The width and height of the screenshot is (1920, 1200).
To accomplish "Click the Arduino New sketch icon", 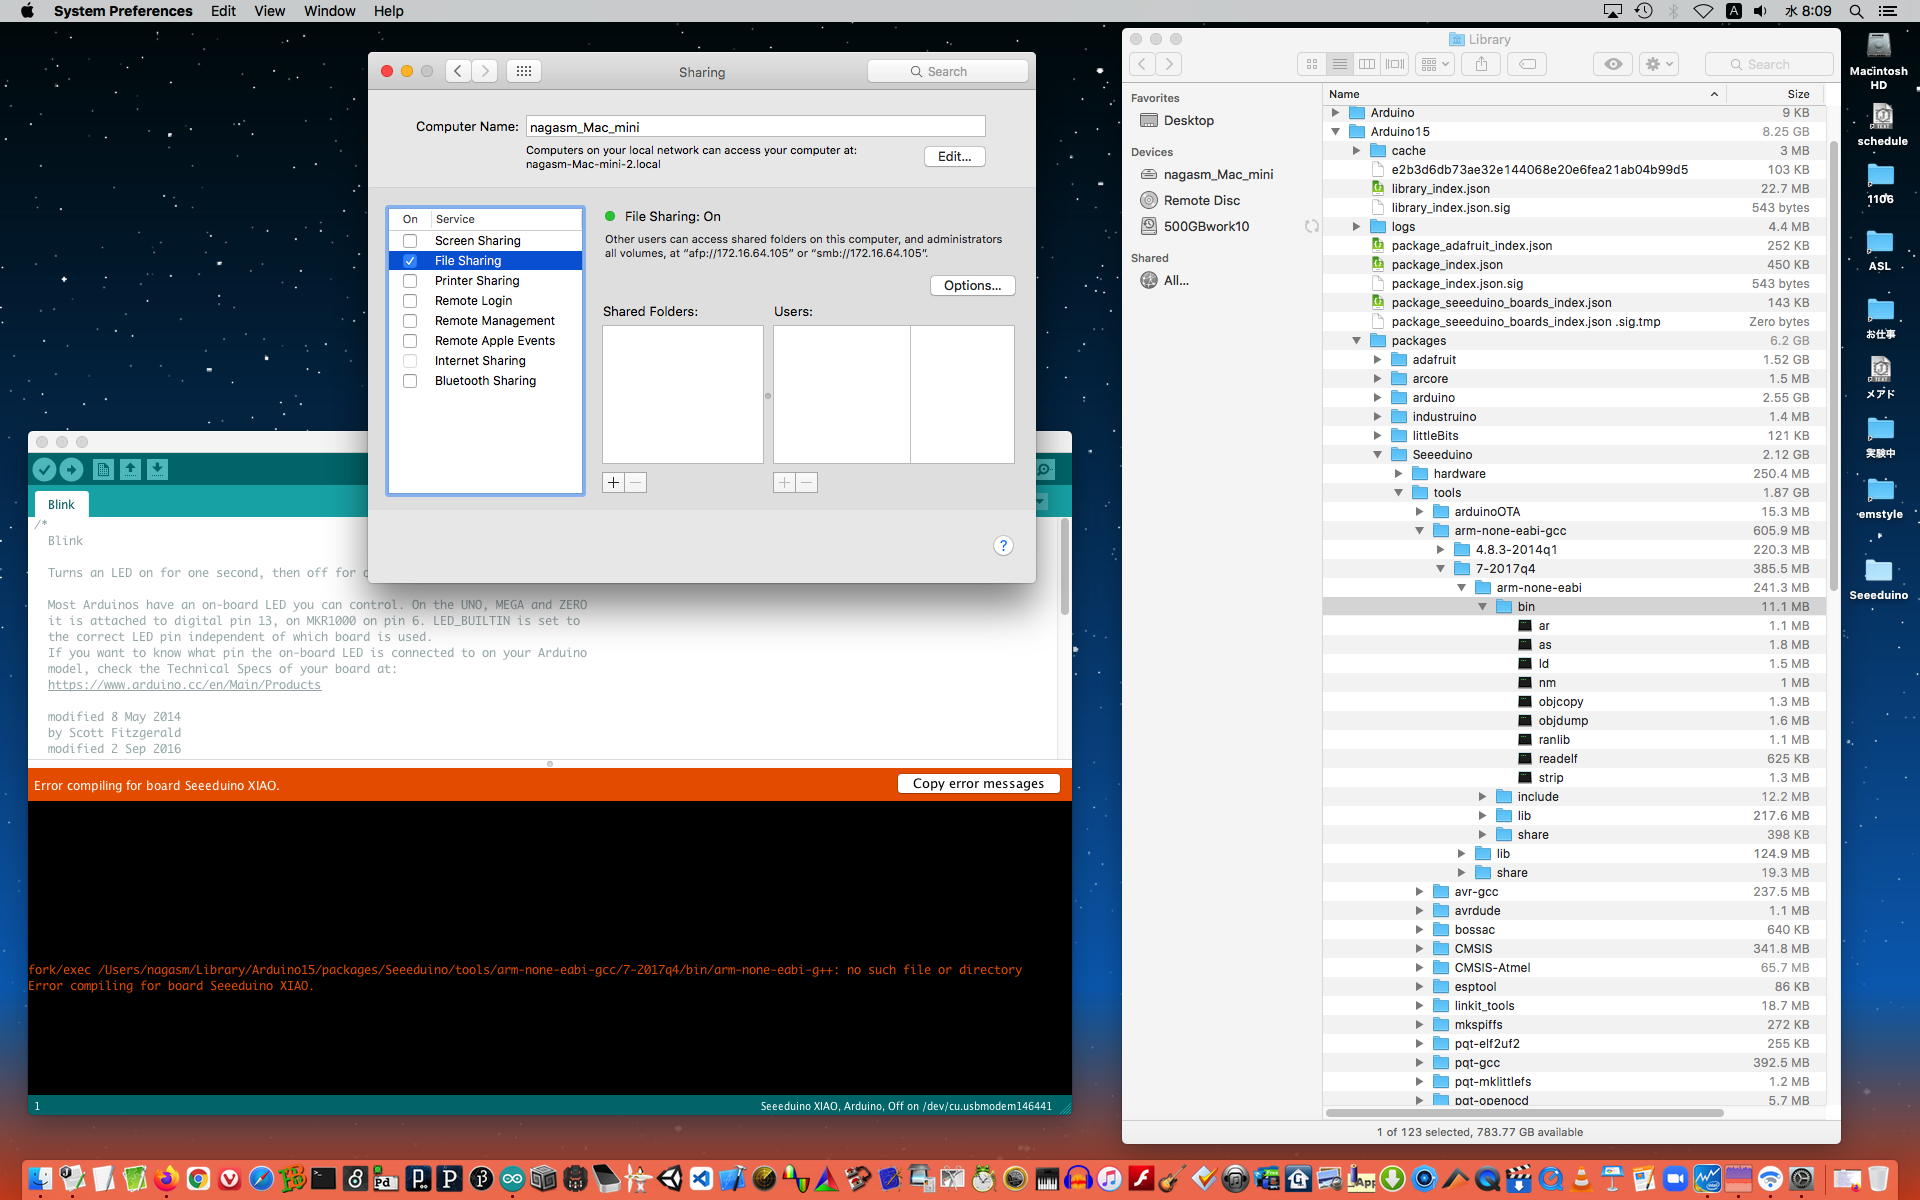I will coord(103,469).
